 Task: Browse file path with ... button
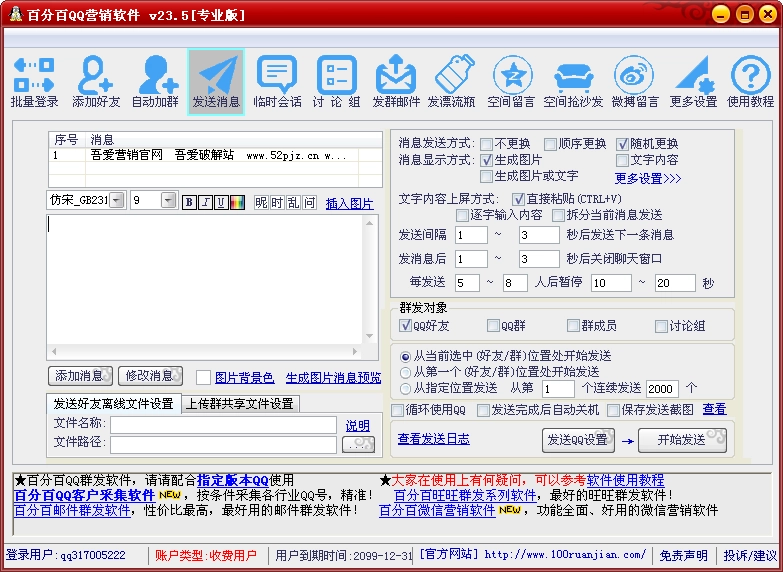click(358, 445)
